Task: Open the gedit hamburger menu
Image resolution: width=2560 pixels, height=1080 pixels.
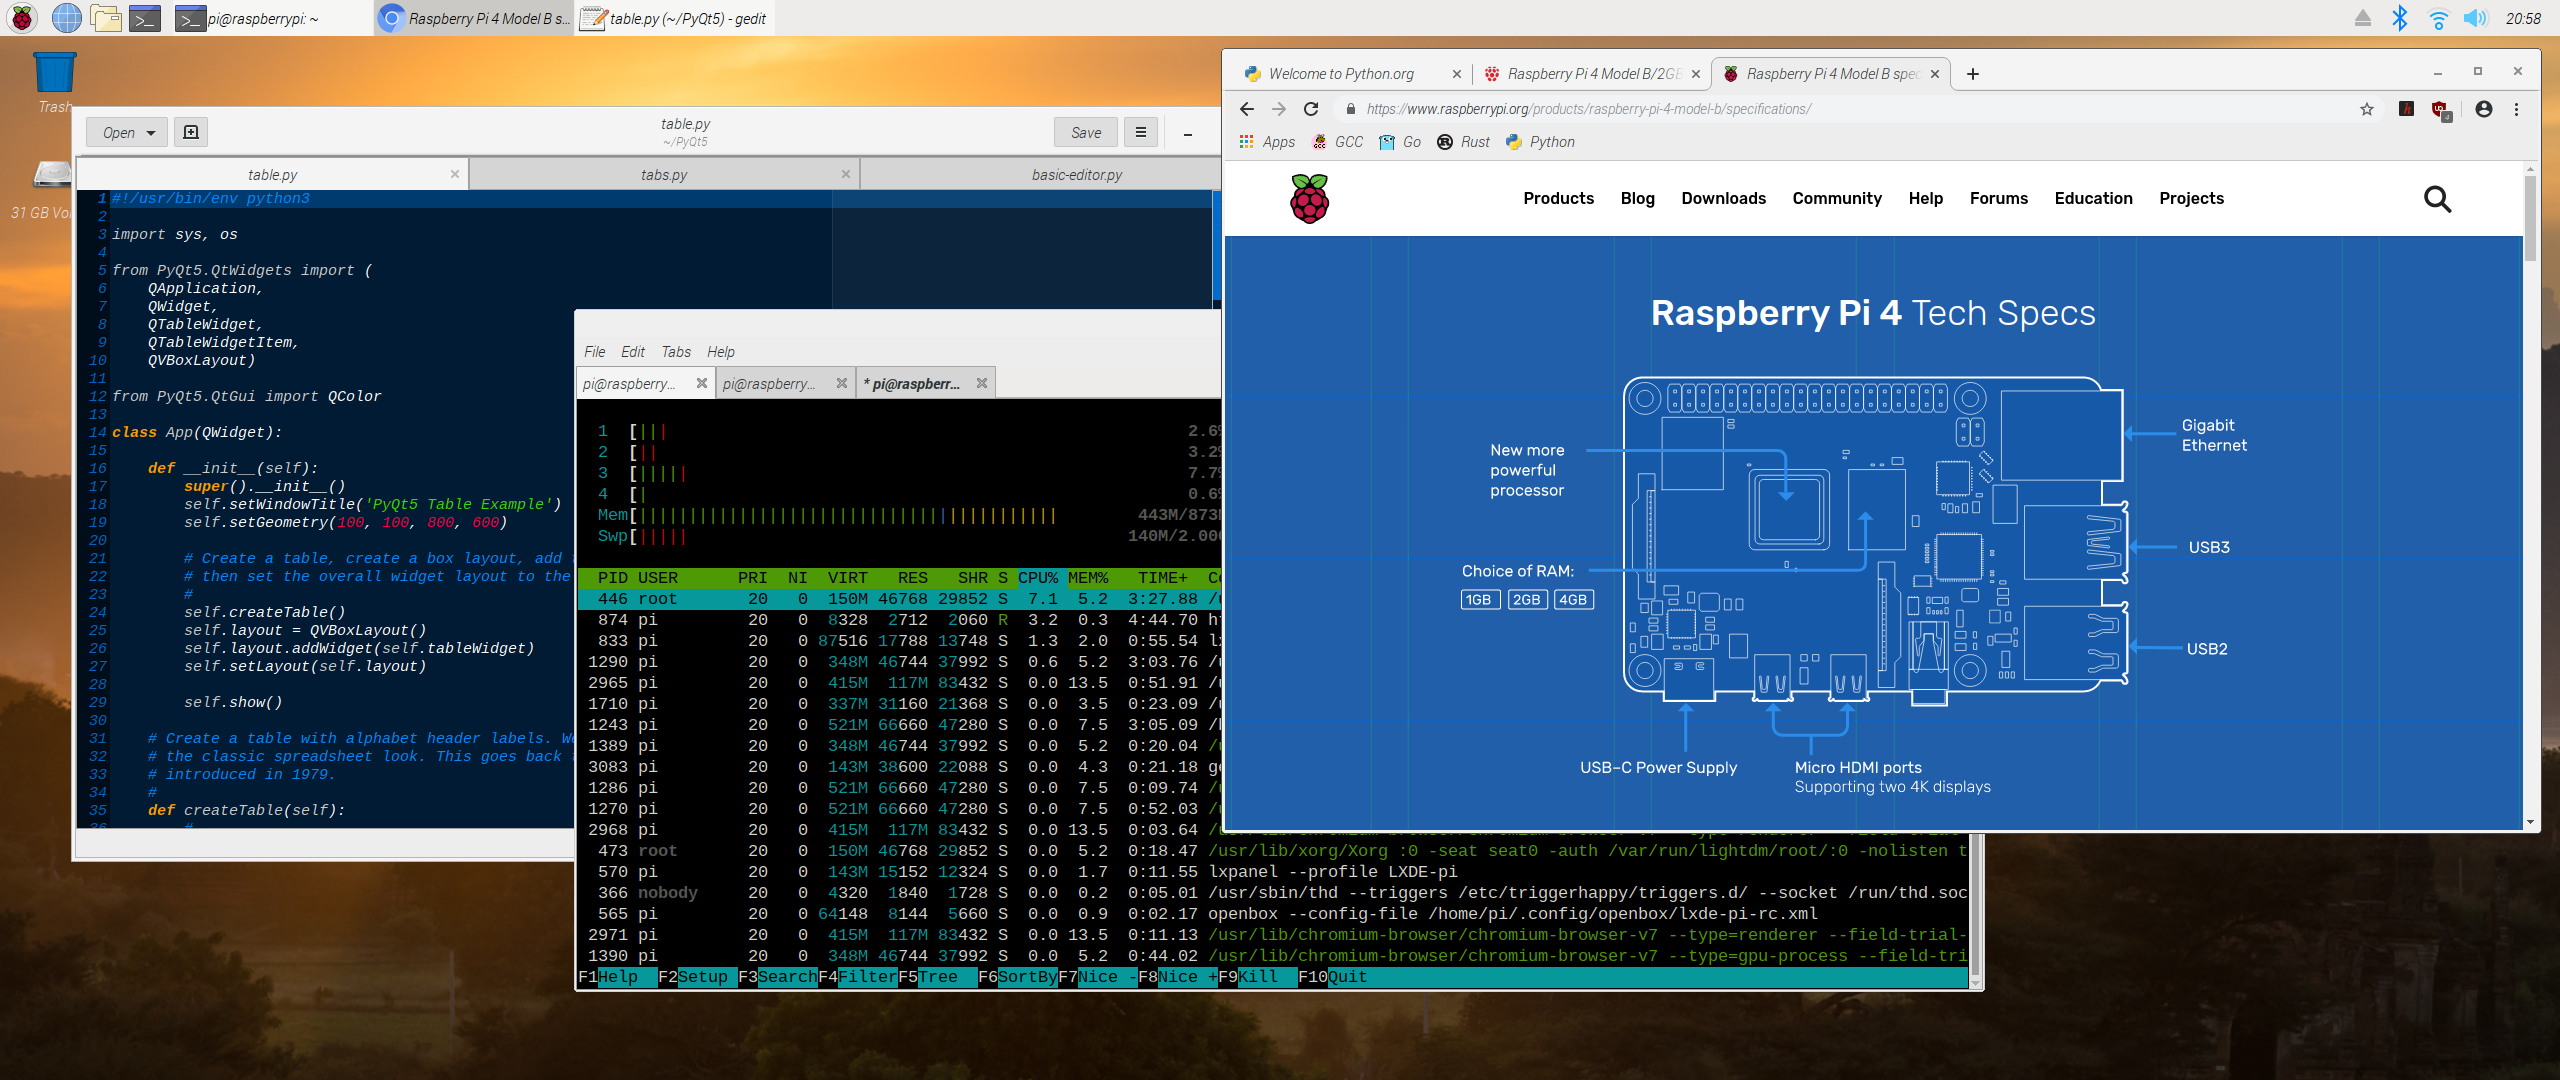Action: (x=1141, y=132)
